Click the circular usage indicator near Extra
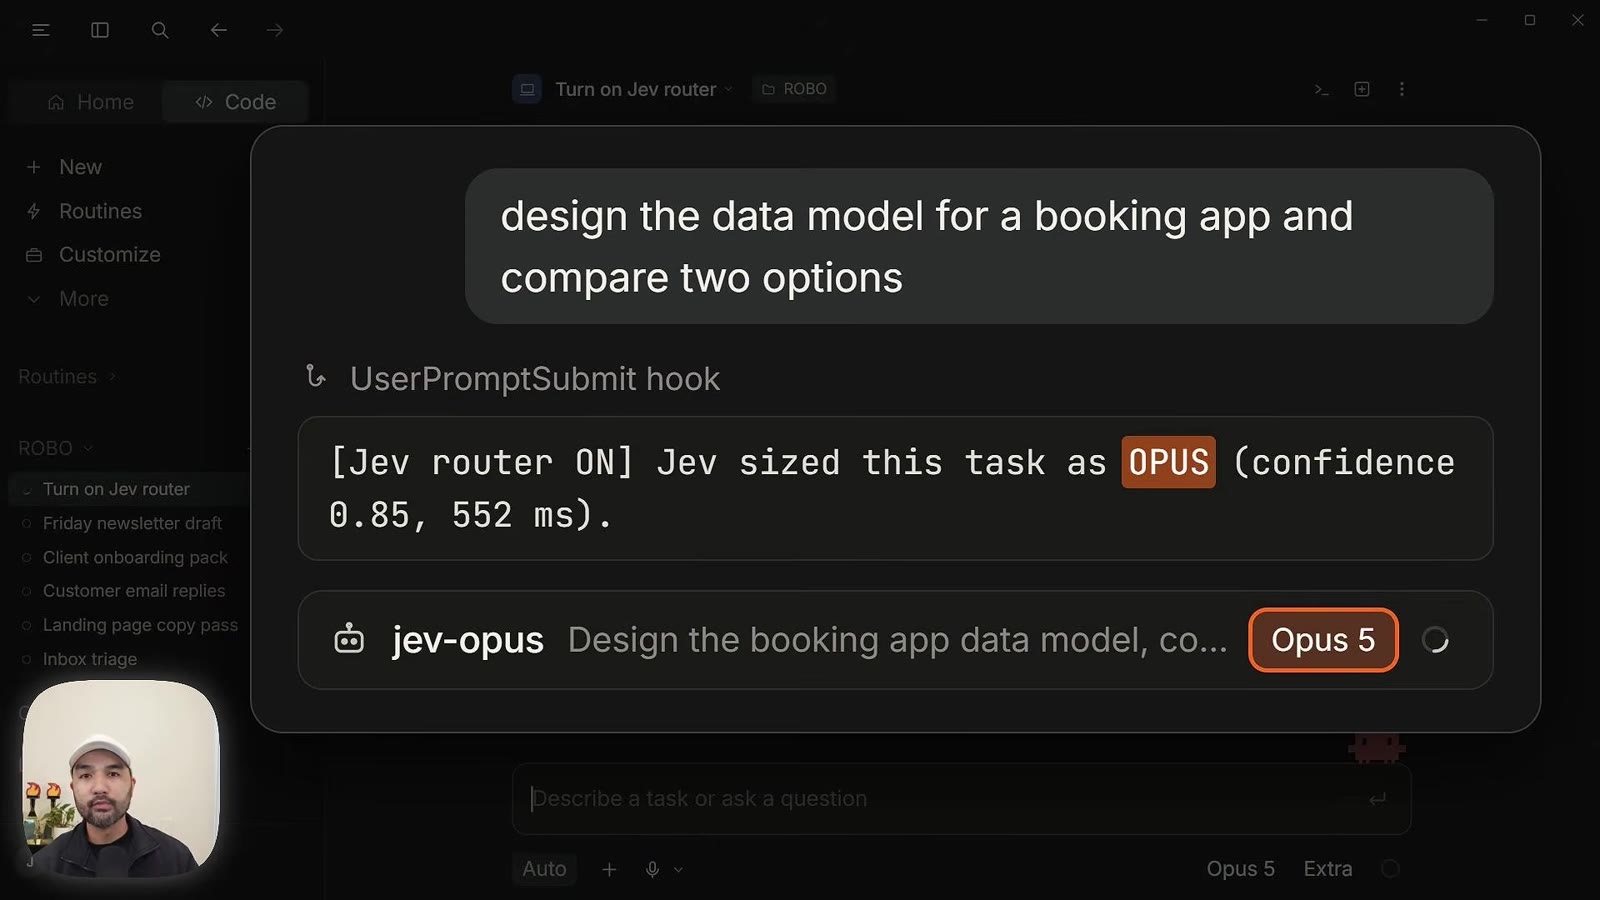Viewport: 1600px width, 900px height. tap(1390, 869)
